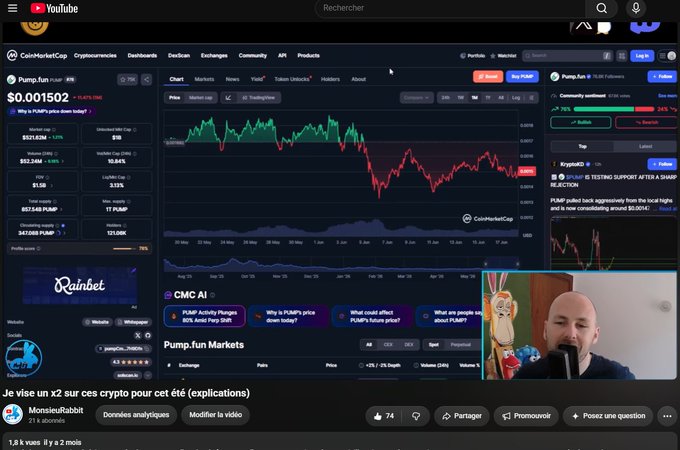Select the 24h chart range
The width and height of the screenshot is (680, 450).
[445, 98]
